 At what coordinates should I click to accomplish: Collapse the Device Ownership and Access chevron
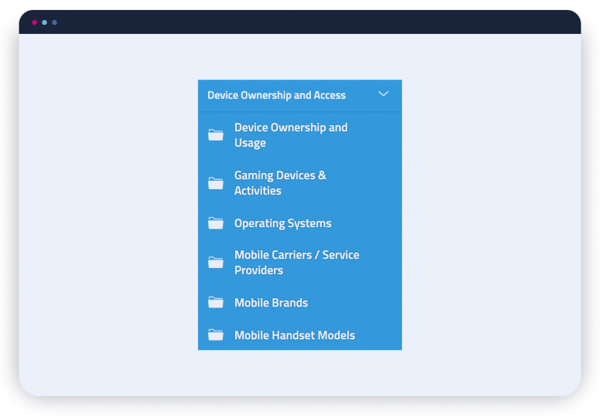click(383, 94)
